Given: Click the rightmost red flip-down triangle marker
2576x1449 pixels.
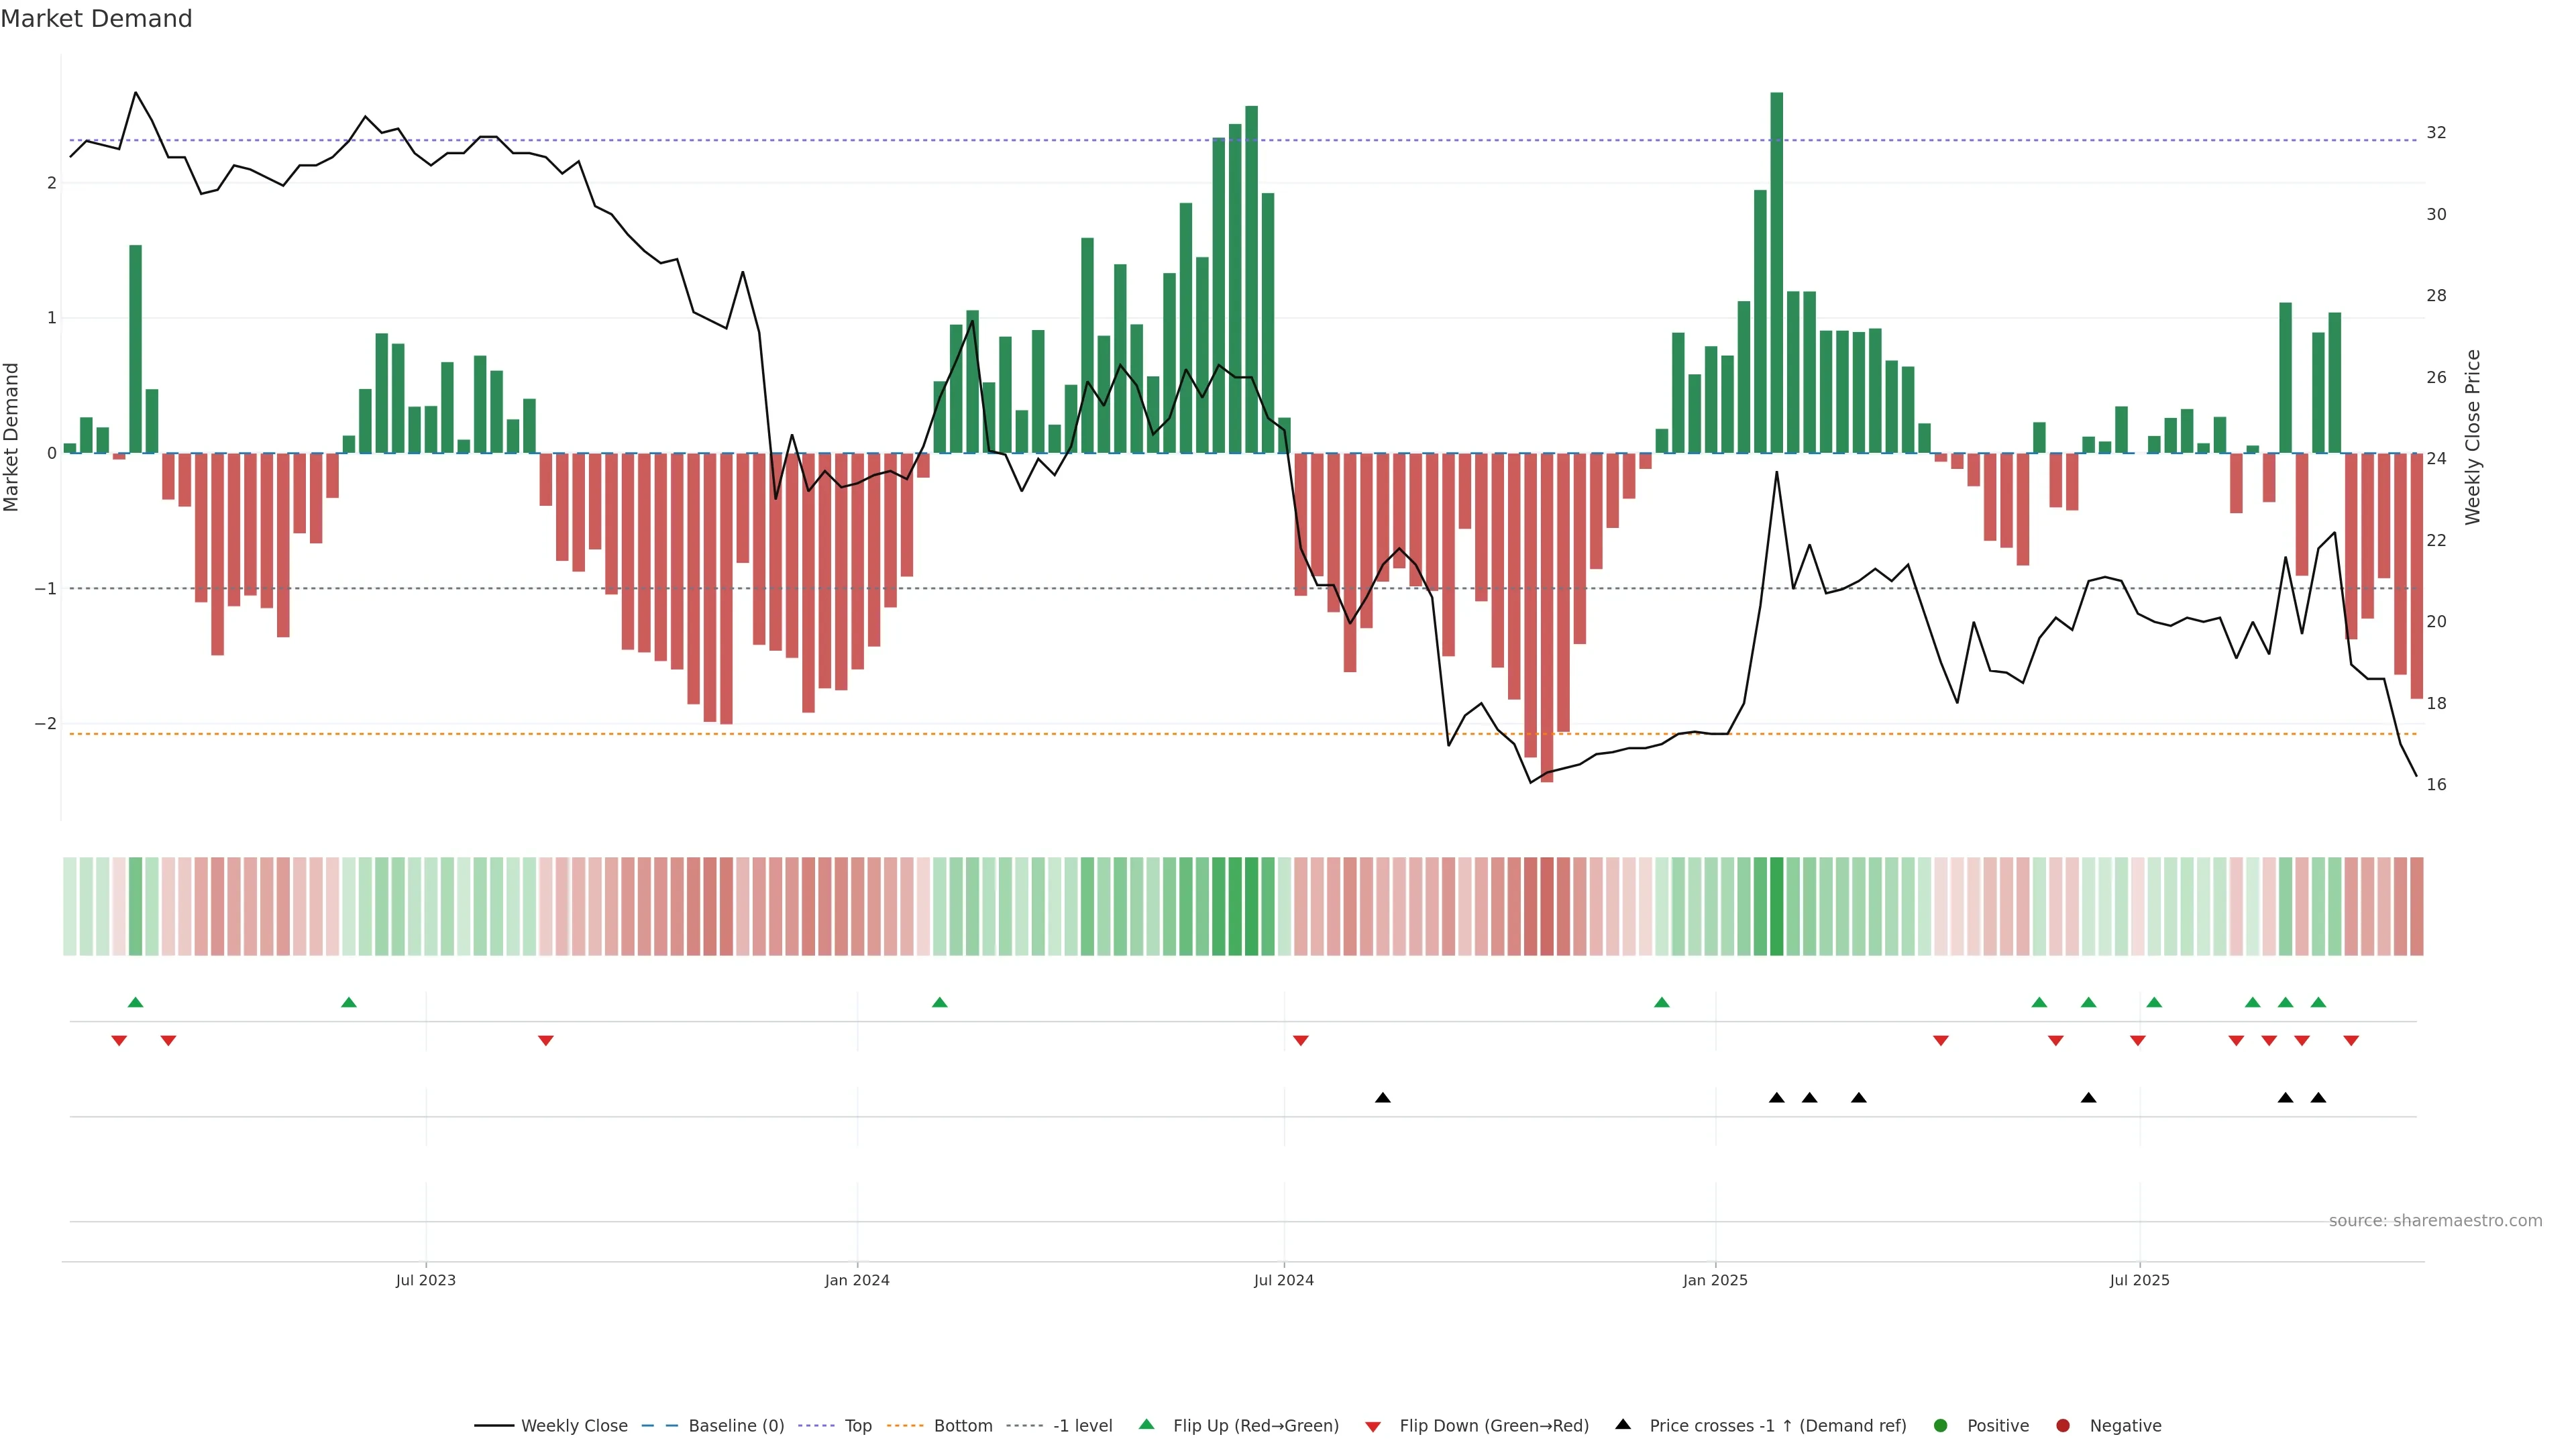Looking at the screenshot, I should (x=2351, y=1041).
